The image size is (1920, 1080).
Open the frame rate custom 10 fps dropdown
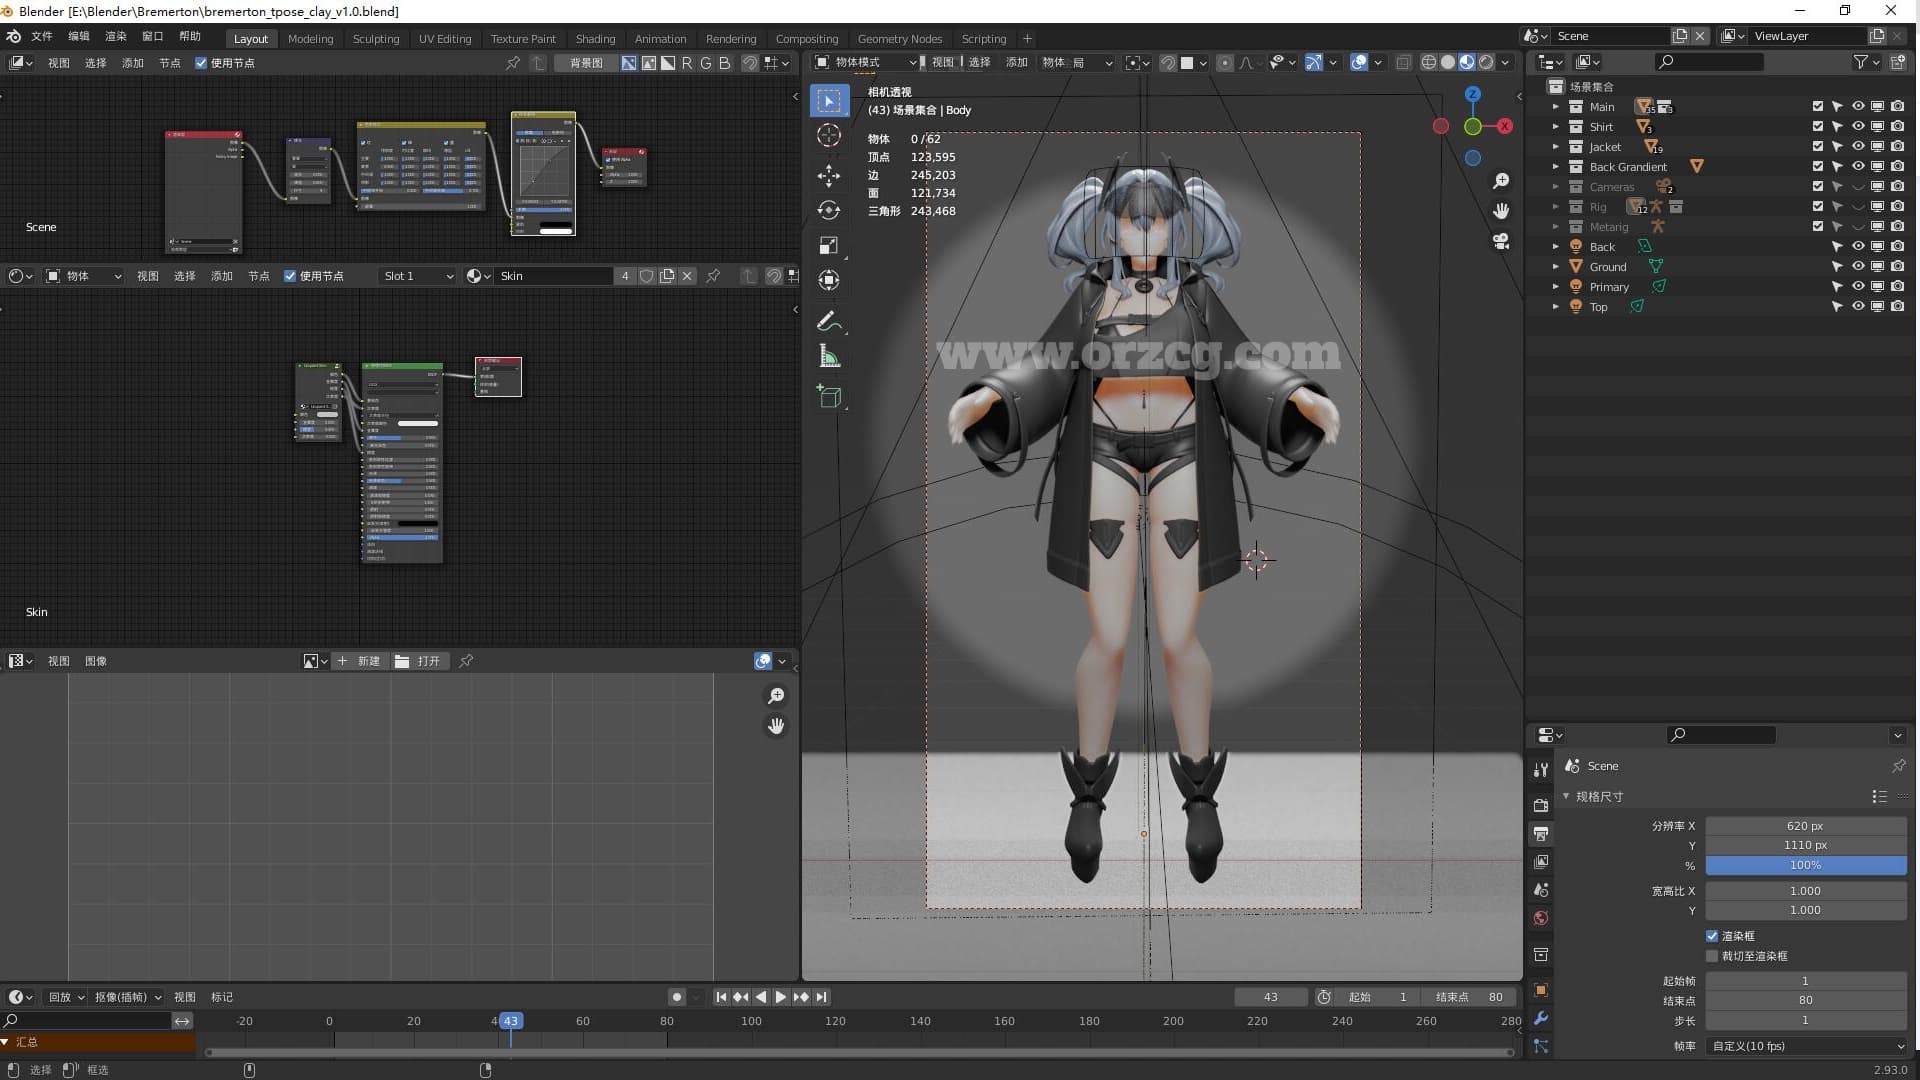click(1806, 1046)
